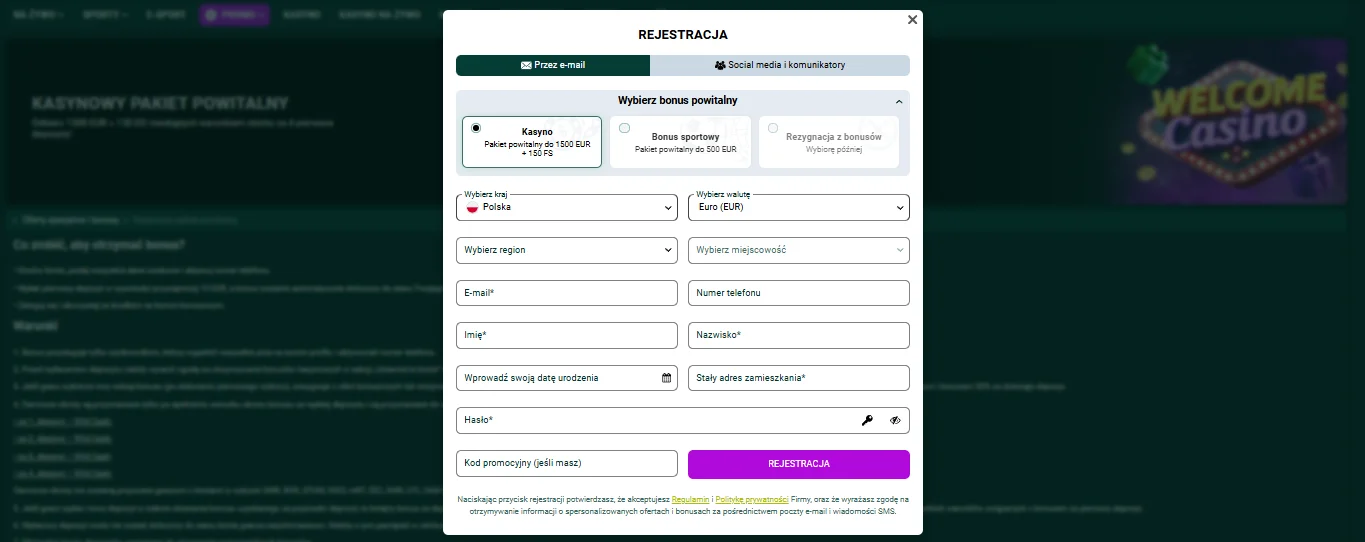
Task: Toggle password visibility with the eye icon
Action: pos(895,421)
